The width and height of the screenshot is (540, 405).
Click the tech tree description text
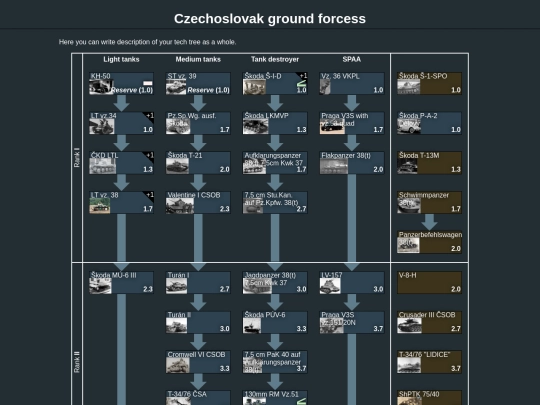click(147, 42)
